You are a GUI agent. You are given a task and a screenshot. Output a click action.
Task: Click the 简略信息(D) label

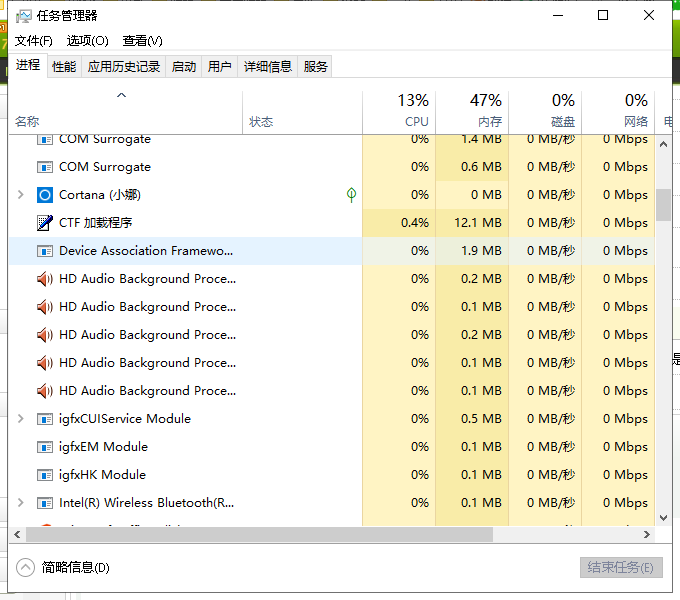click(75, 567)
